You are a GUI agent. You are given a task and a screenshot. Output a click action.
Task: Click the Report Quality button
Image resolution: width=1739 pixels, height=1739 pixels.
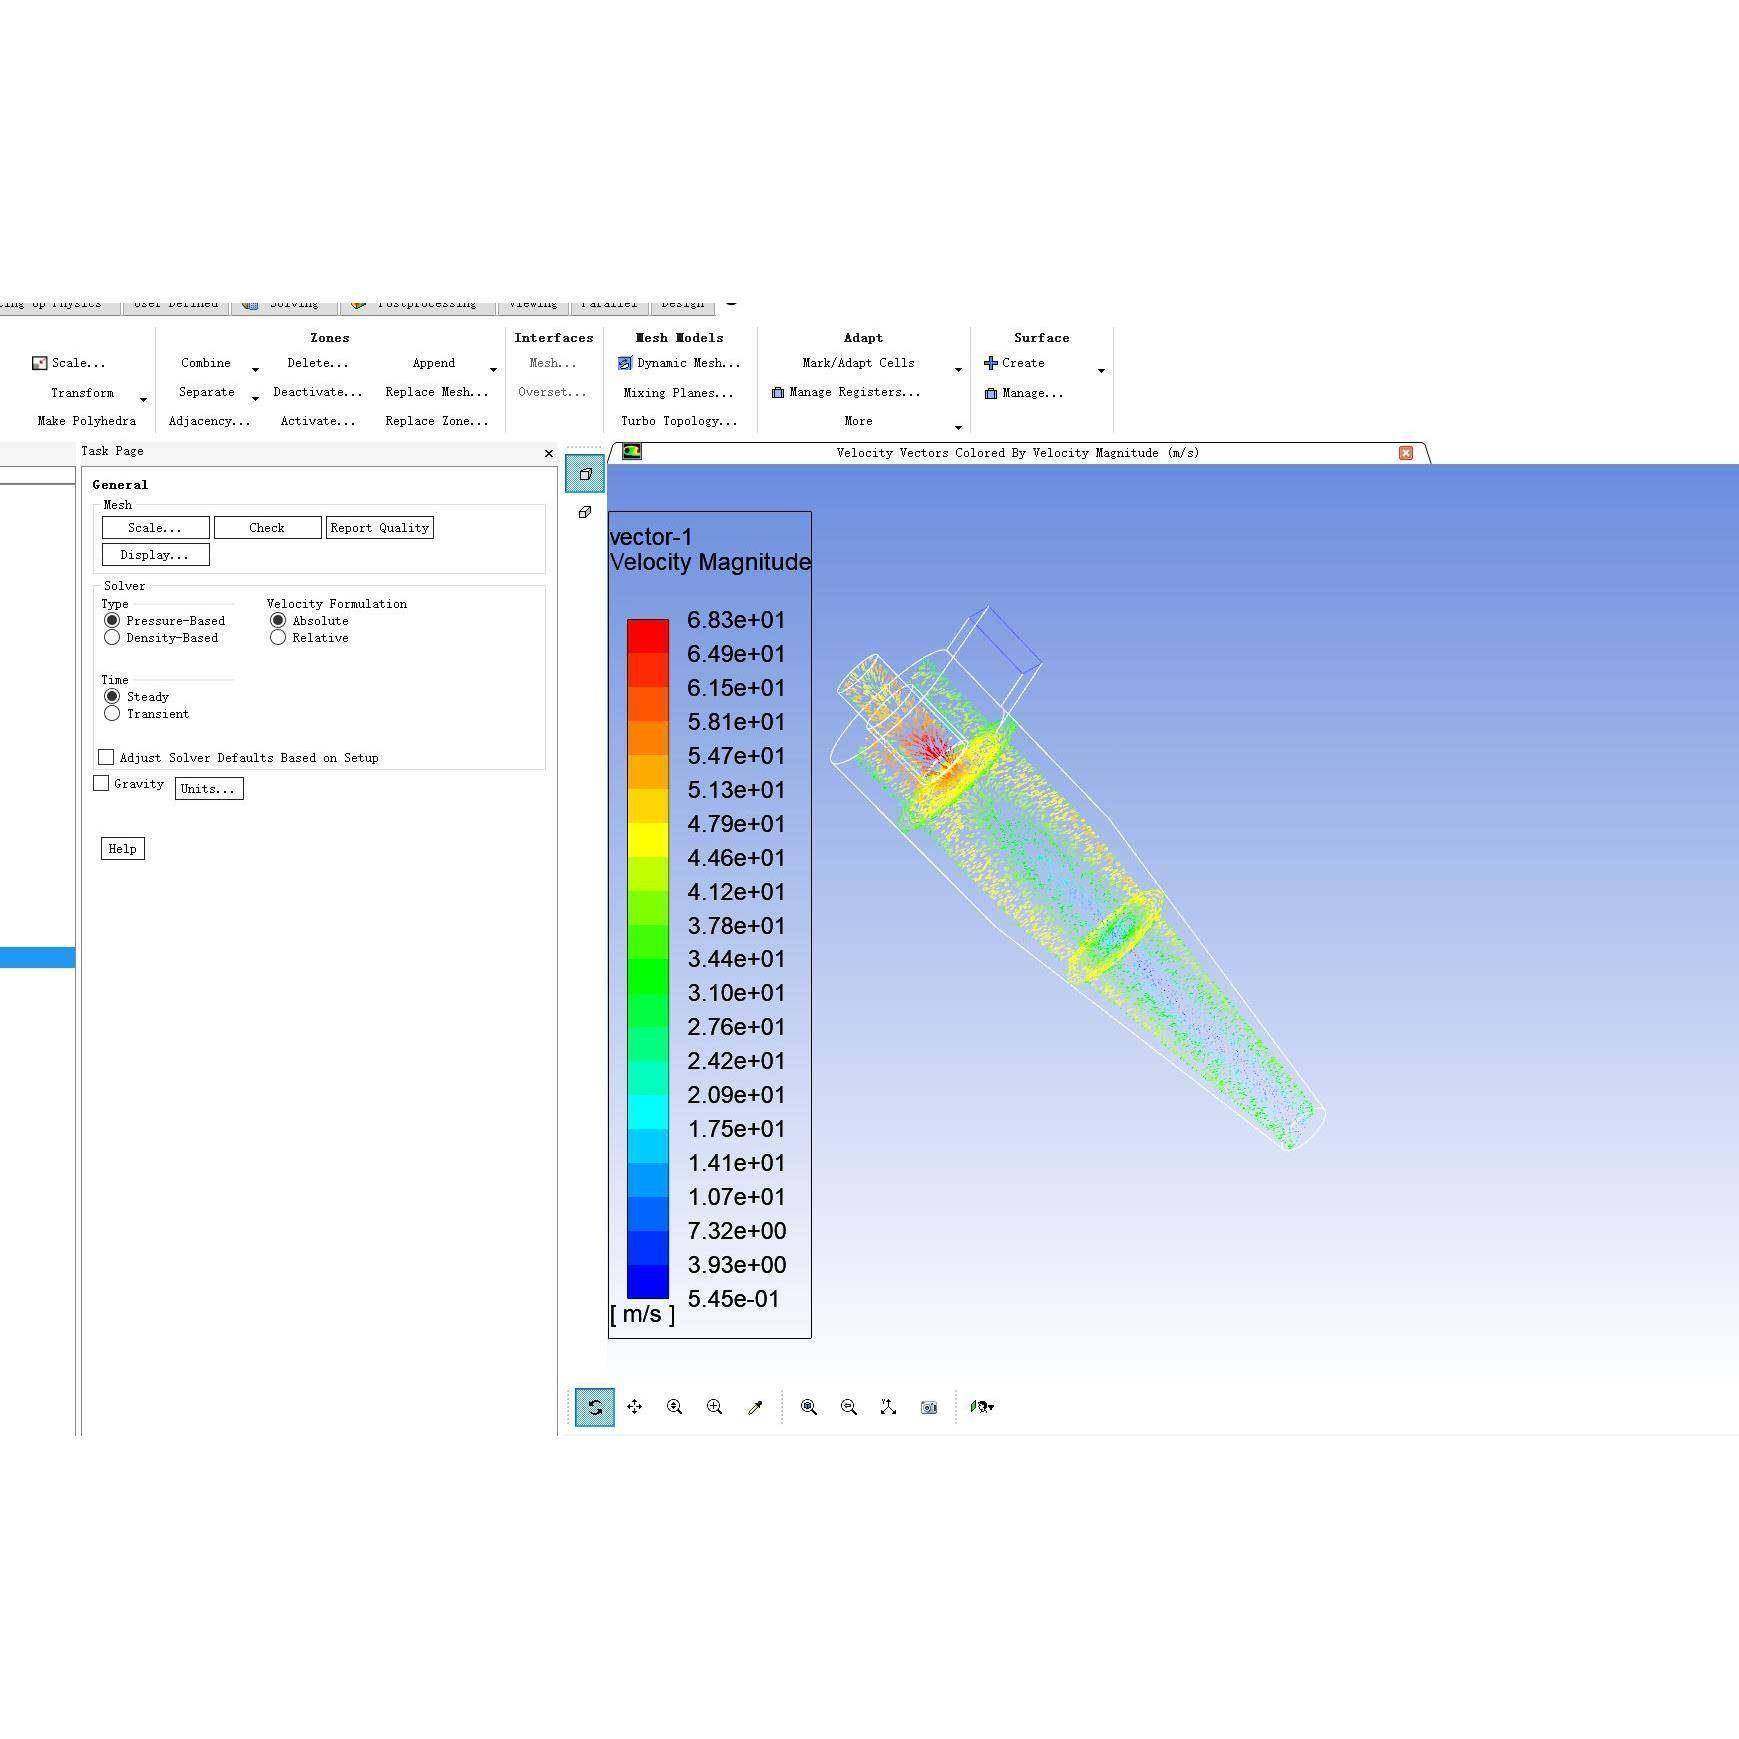point(380,528)
